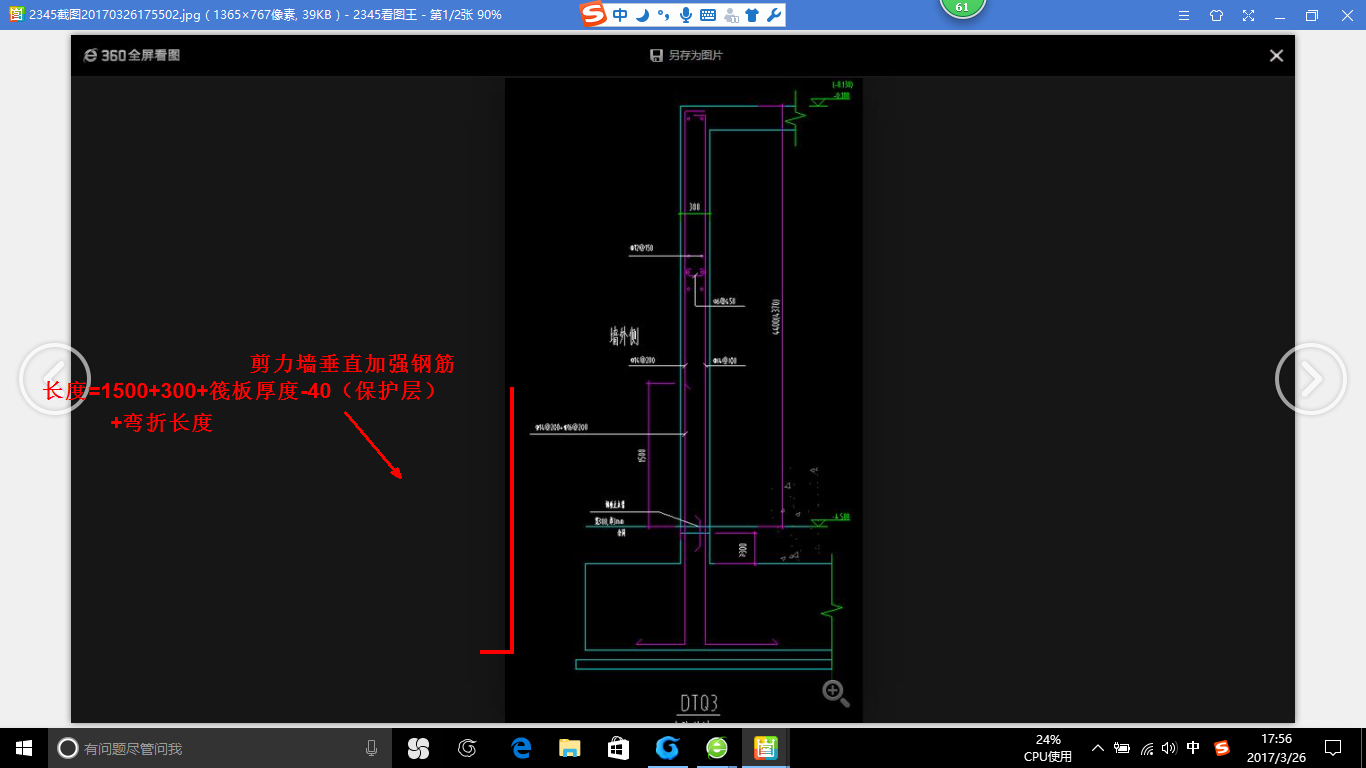Open the 2345 viewer hamburger menu
Screen dimensions: 1366x768
click(1185, 15)
